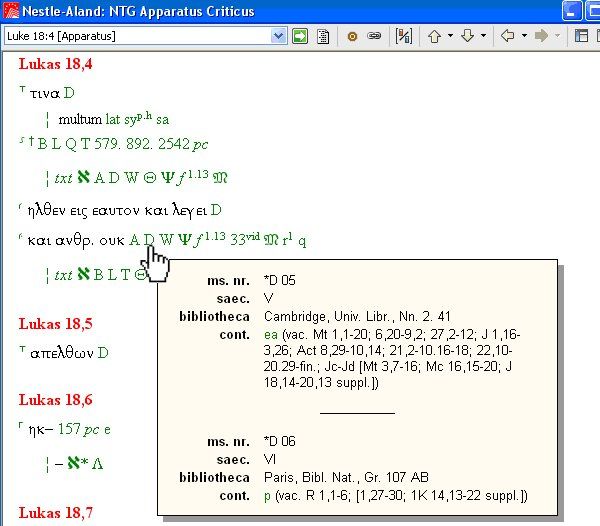Click the chain link icon

click(x=374, y=36)
